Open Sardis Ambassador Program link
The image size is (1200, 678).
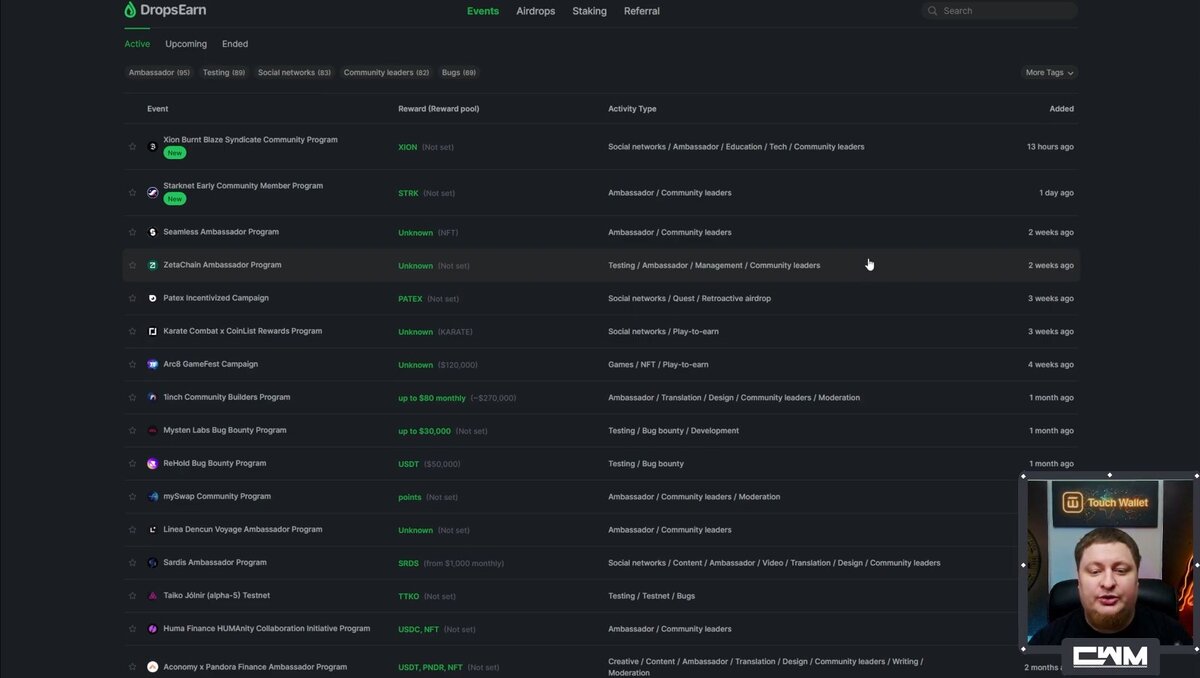click(x=215, y=562)
